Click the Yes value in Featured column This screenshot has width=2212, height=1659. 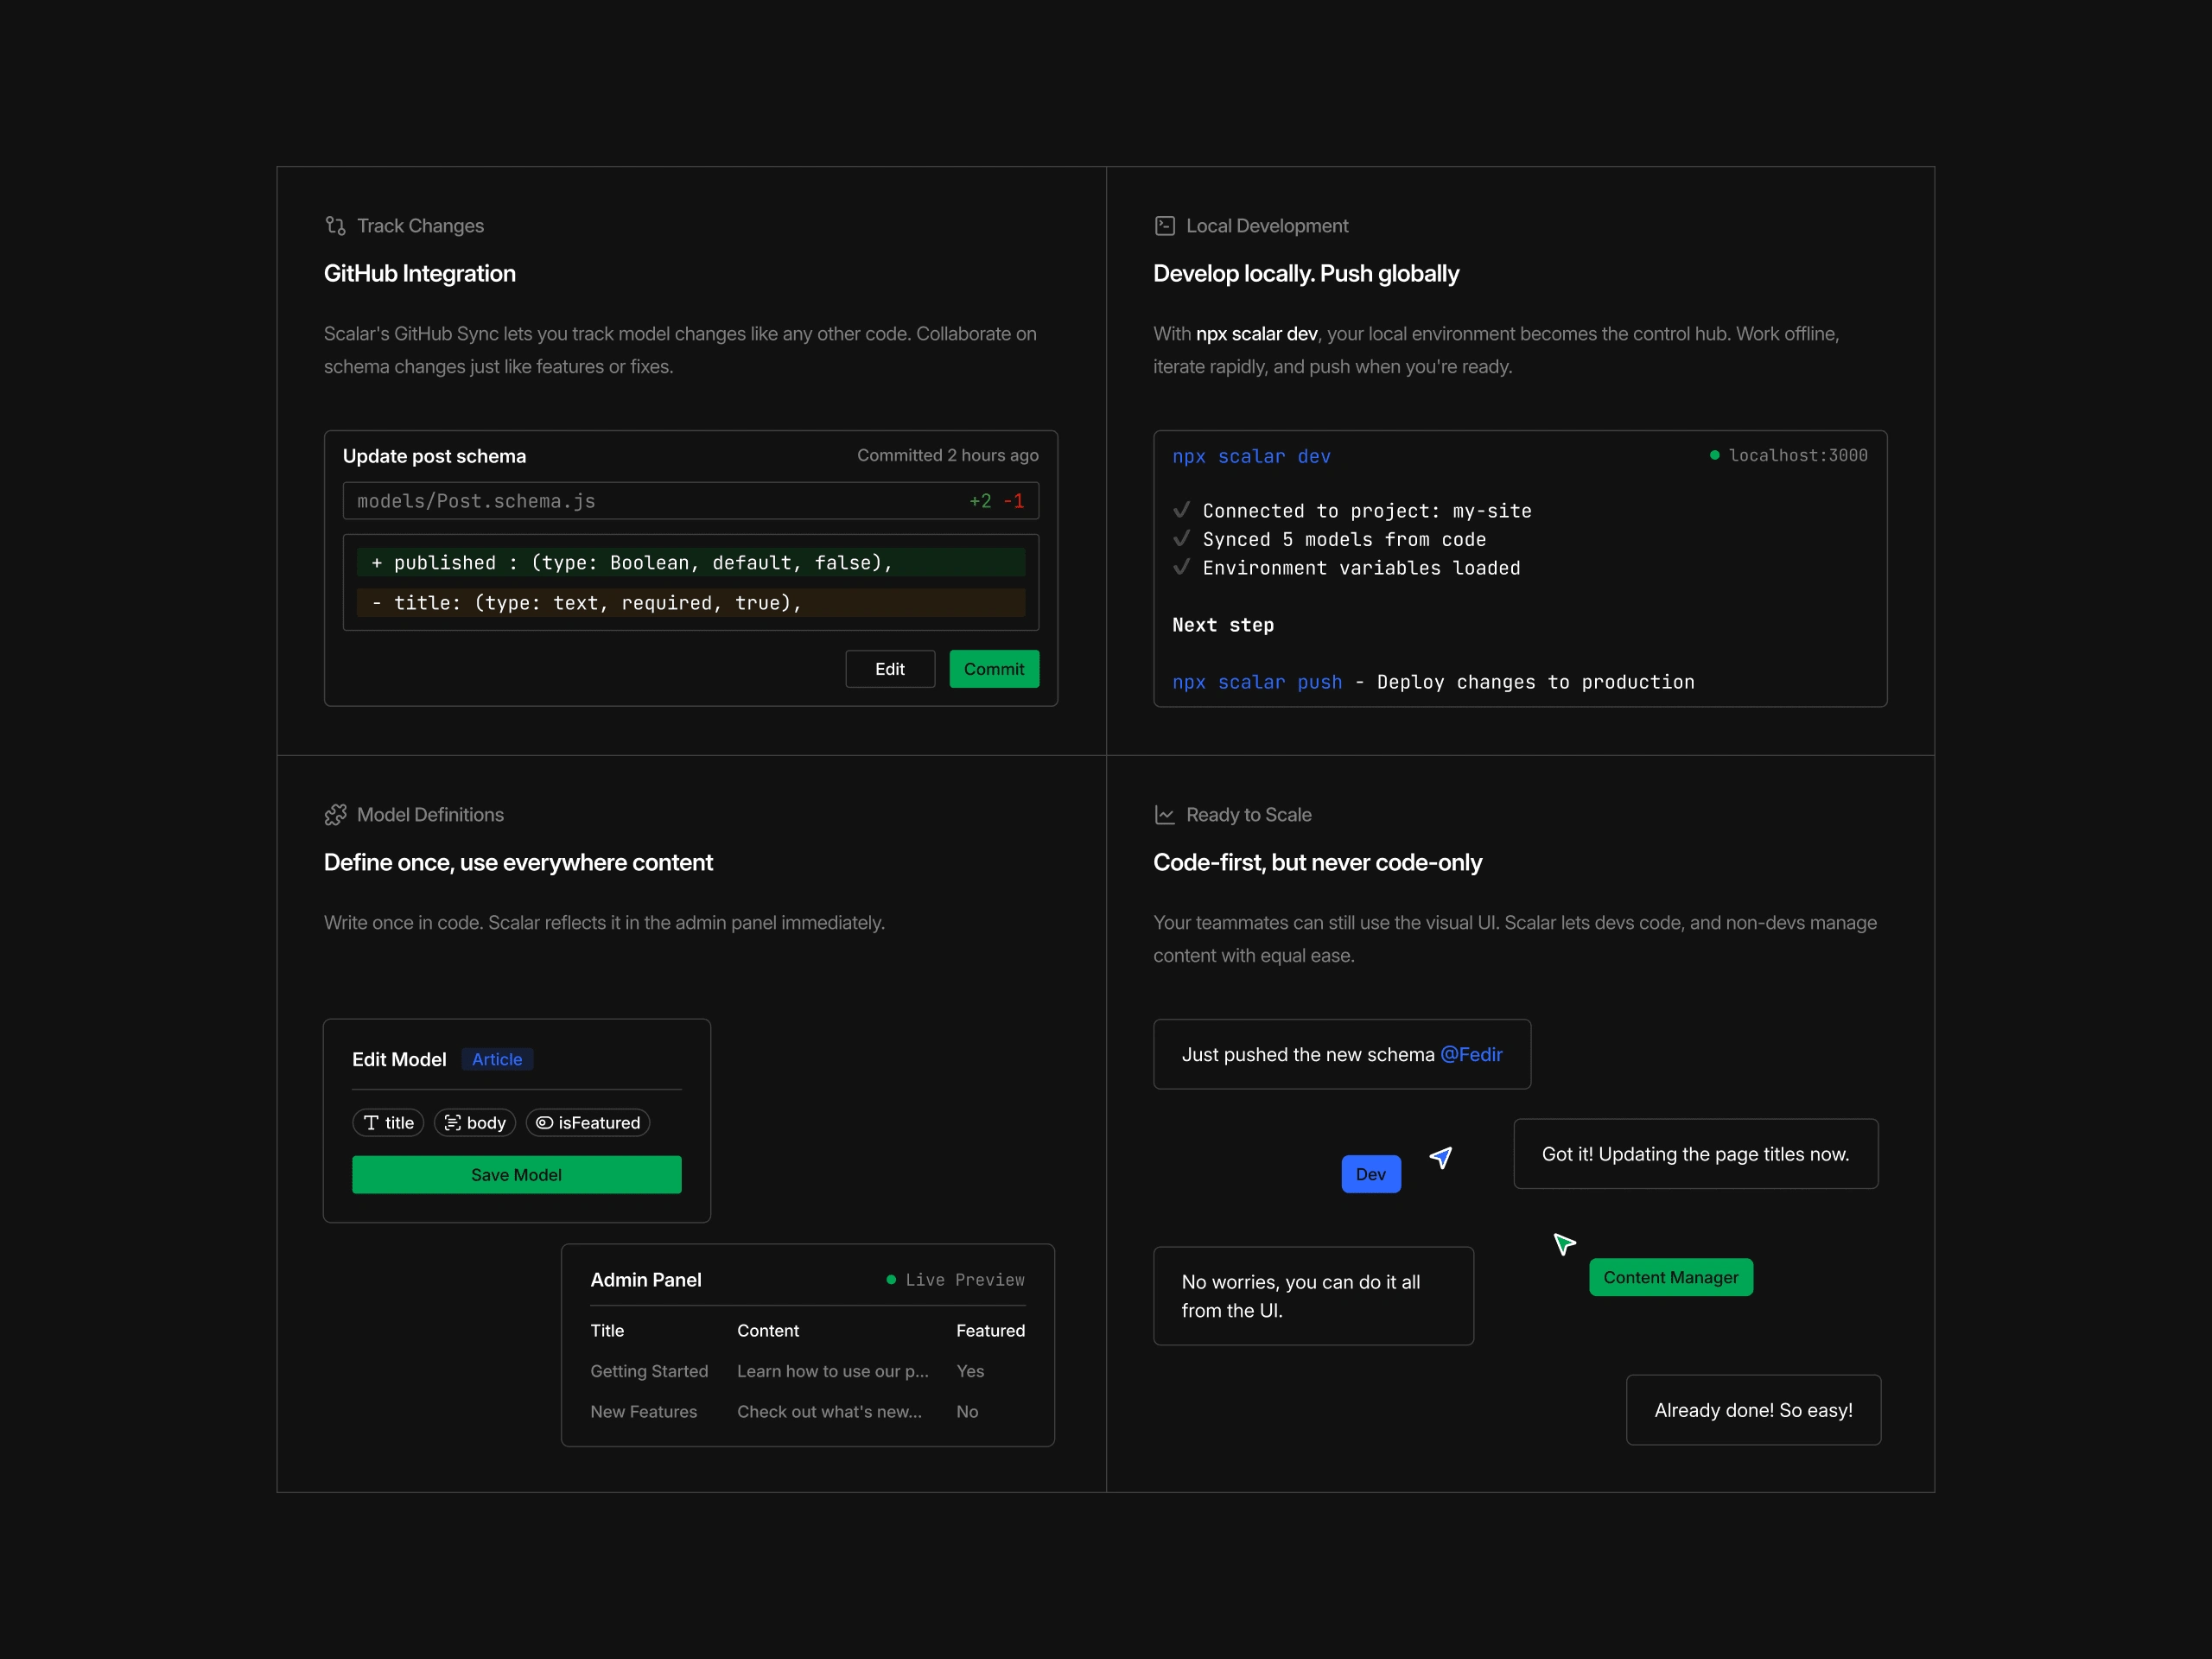(970, 1371)
